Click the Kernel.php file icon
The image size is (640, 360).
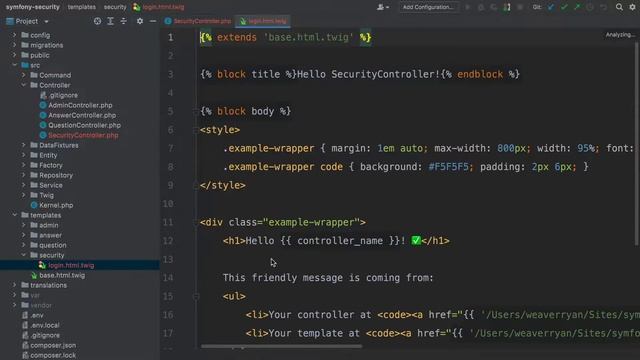tap(34, 205)
